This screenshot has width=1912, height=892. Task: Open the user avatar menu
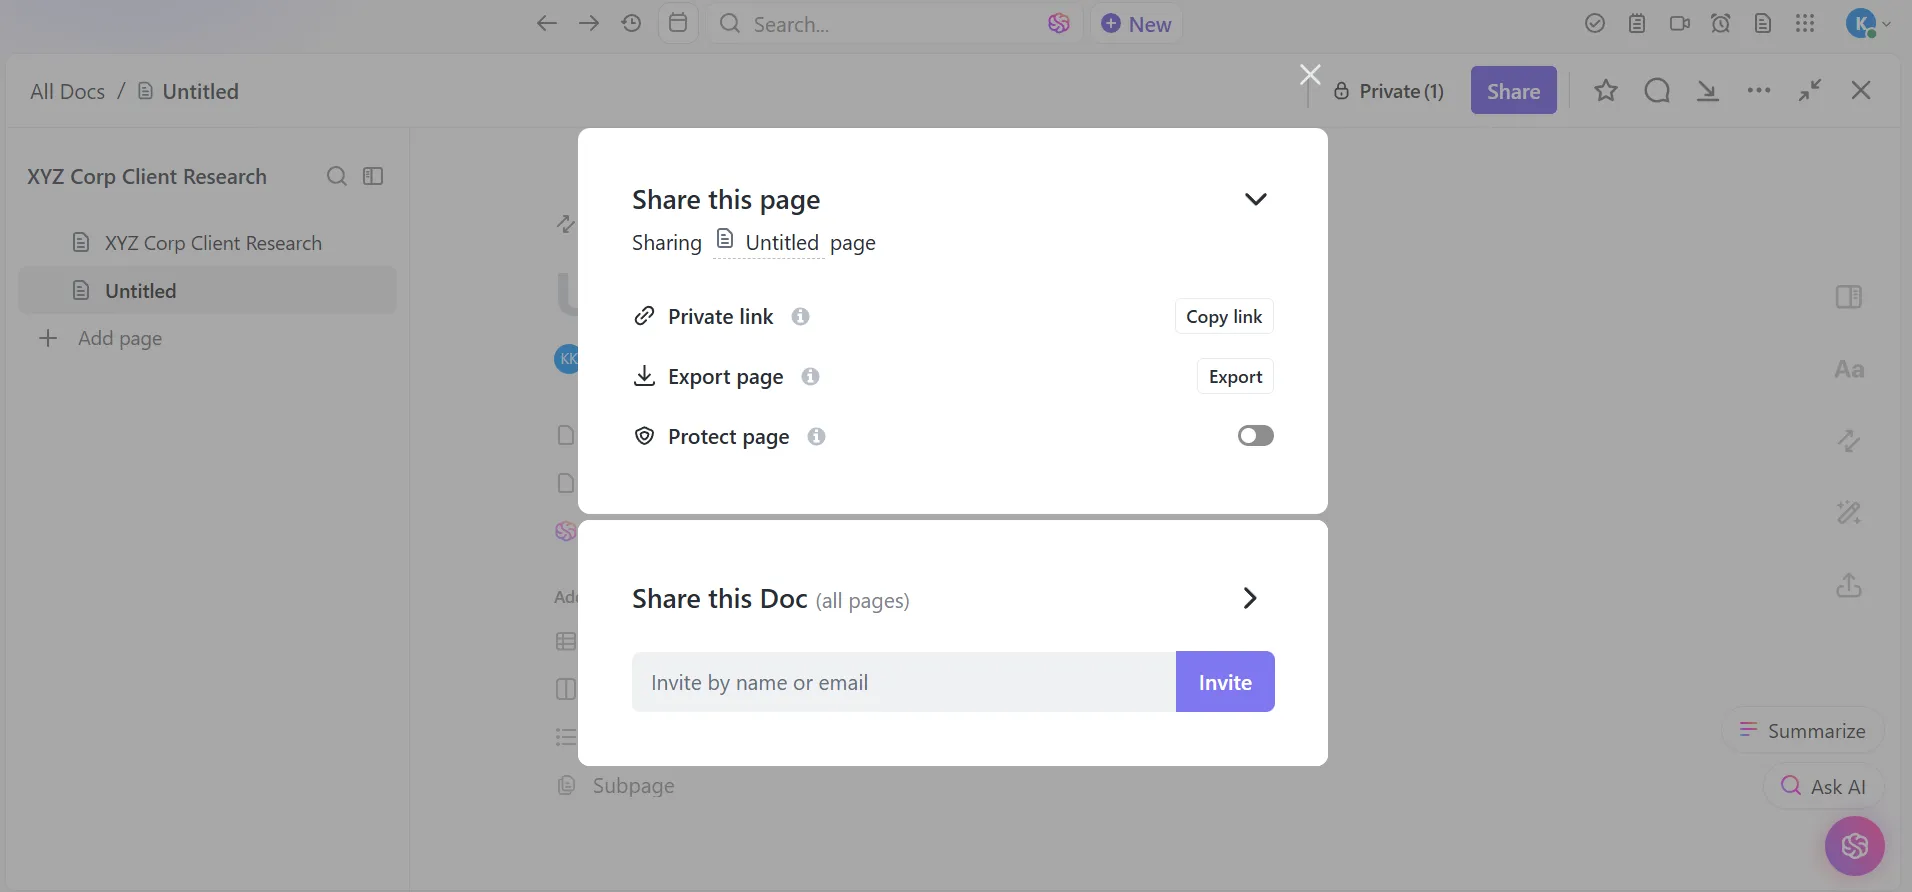point(1868,24)
